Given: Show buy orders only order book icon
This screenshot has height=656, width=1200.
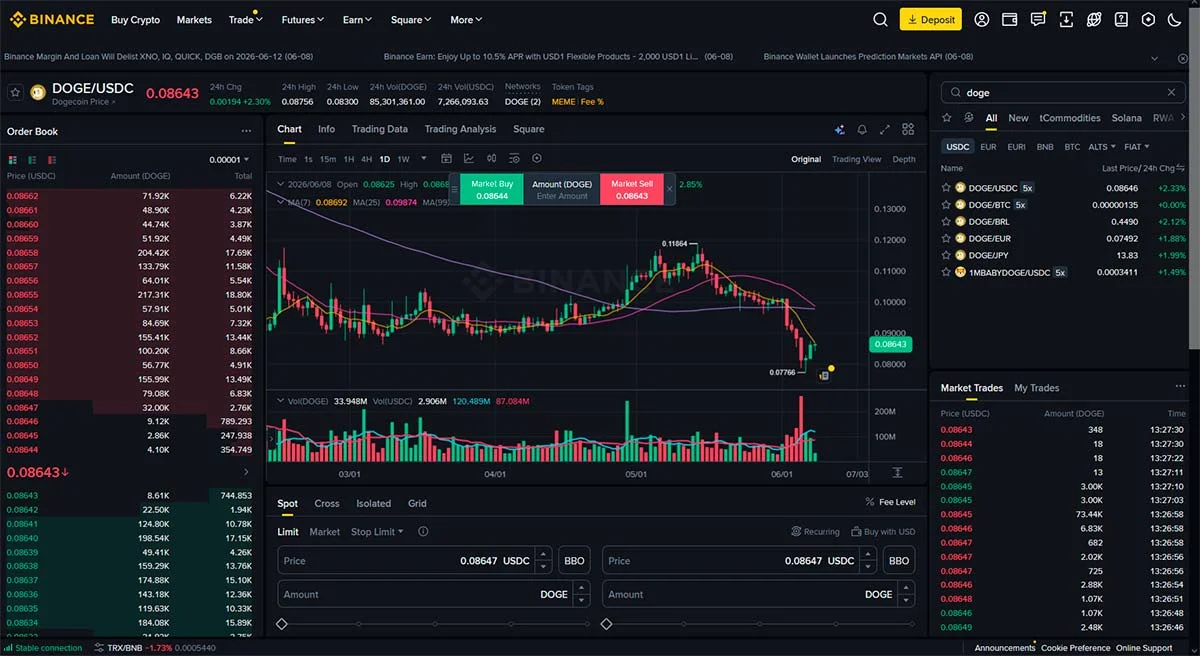Looking at the screenshot, I should [32, 159].
